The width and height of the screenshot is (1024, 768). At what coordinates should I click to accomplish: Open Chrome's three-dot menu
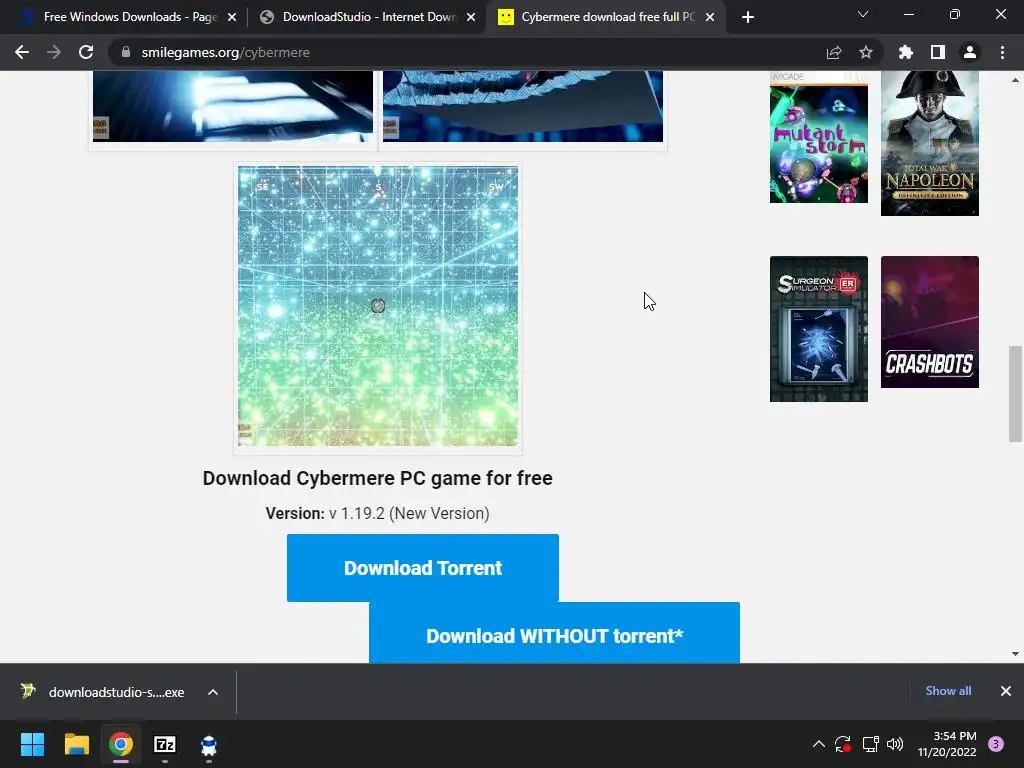click(1002, 52)
